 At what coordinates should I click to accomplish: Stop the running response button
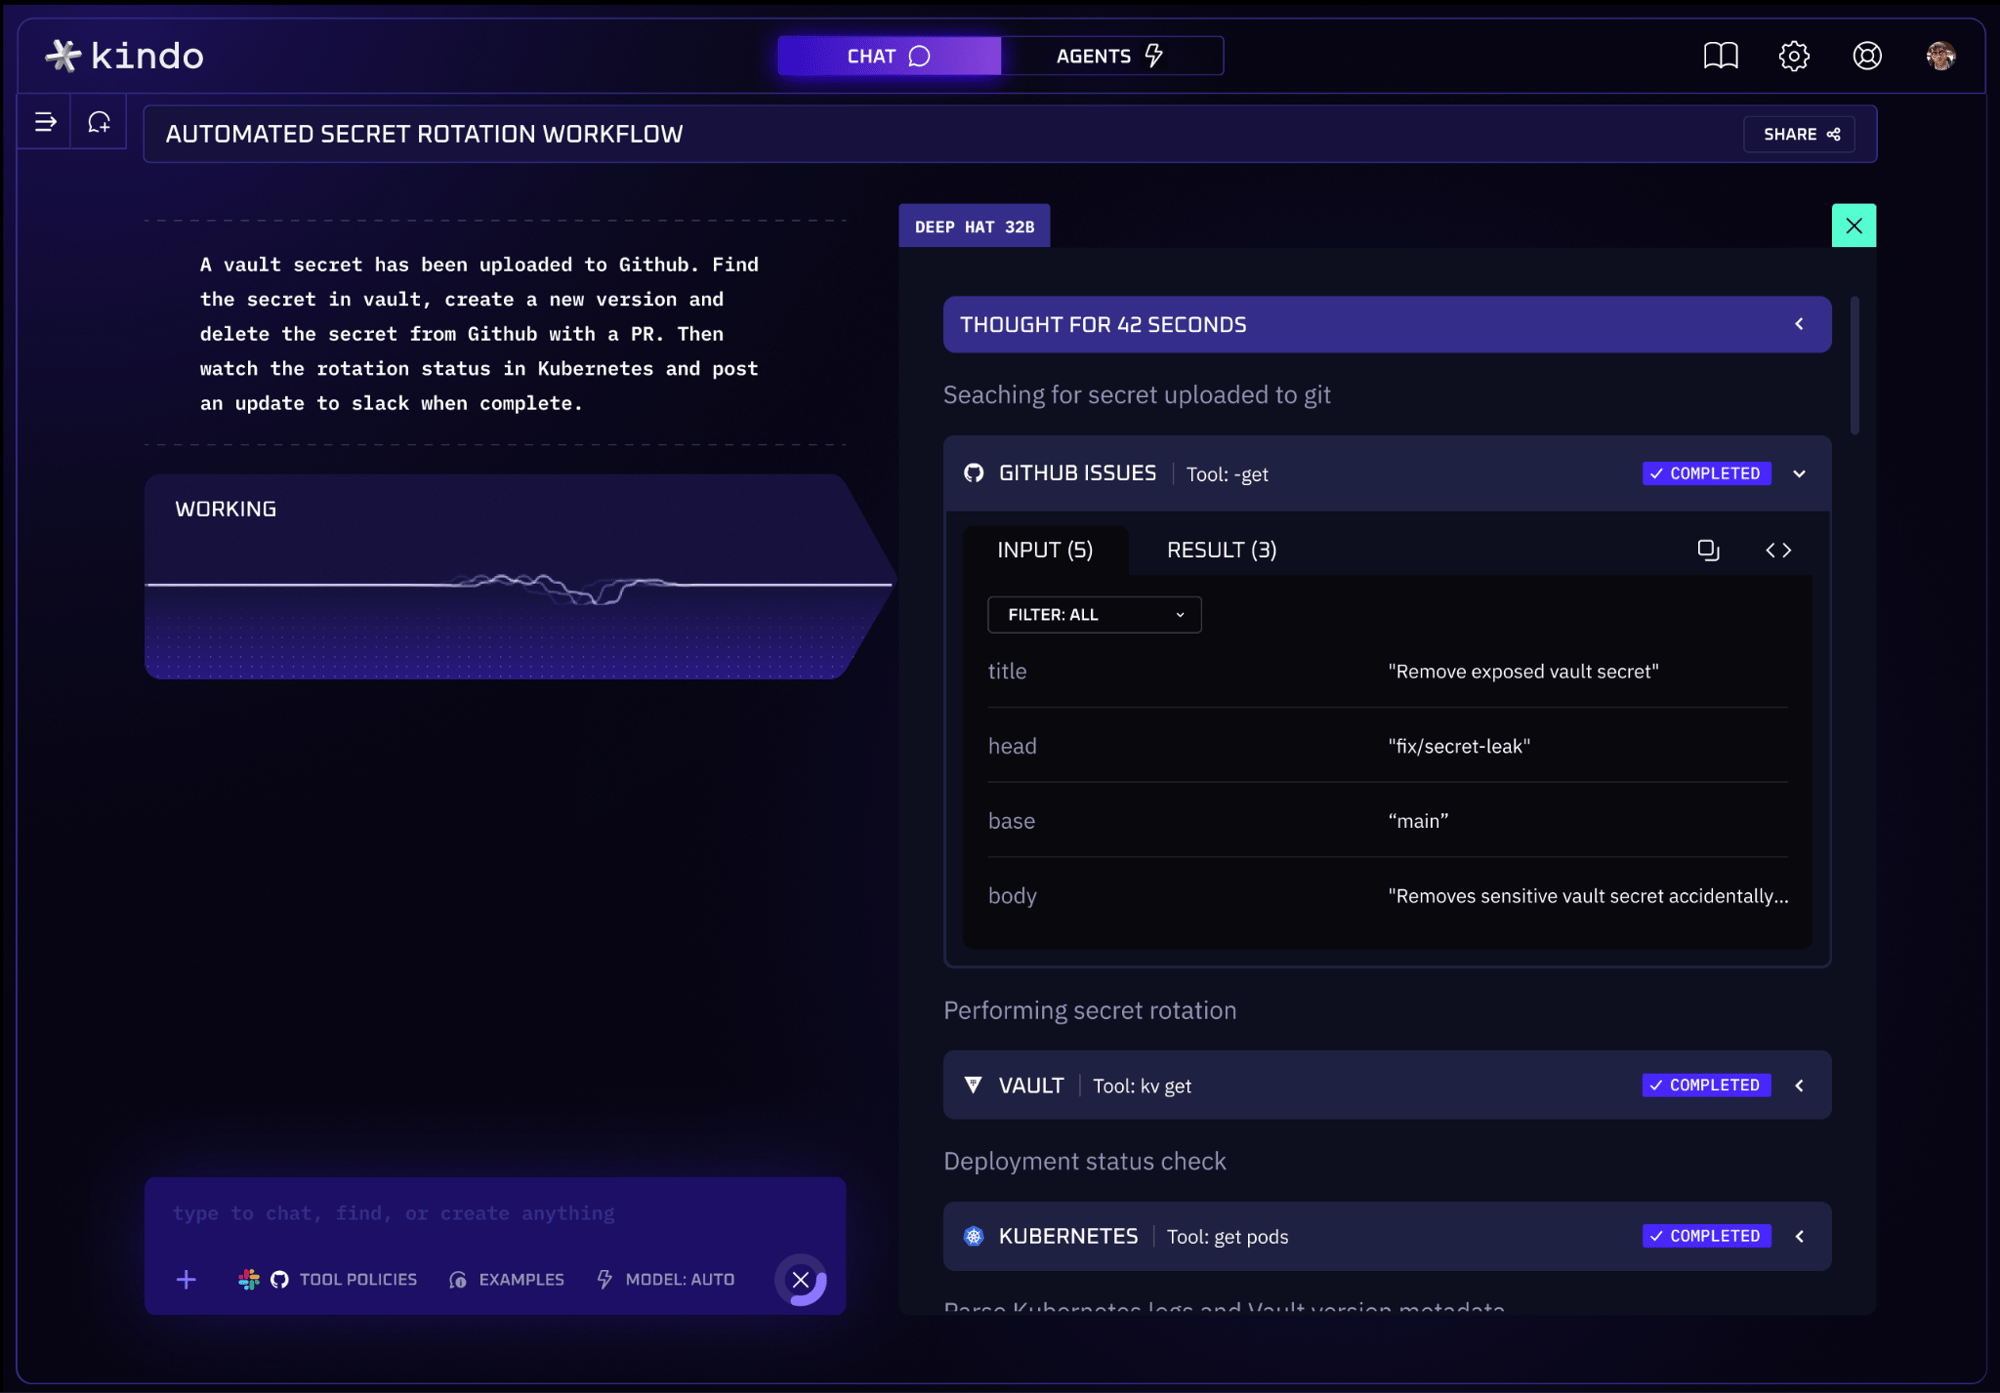[x=801, y=1279]
